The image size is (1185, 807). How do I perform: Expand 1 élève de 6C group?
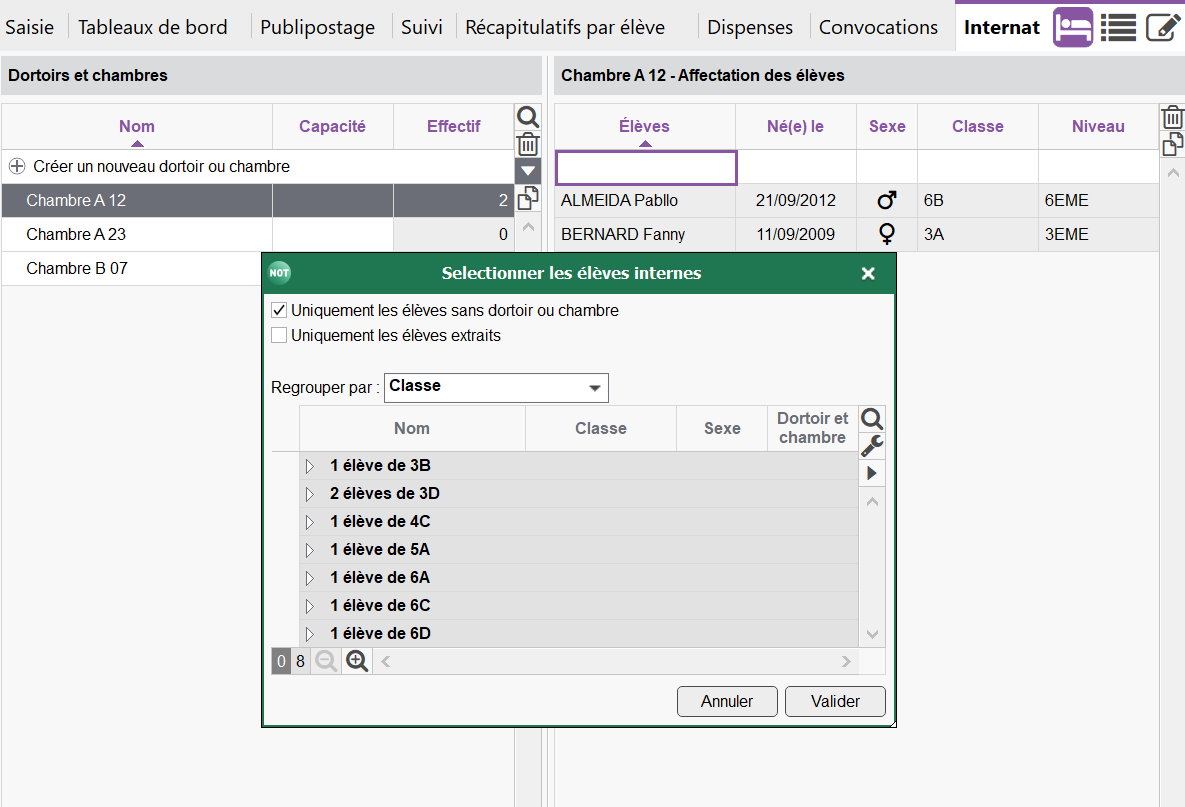pos(309,606)
